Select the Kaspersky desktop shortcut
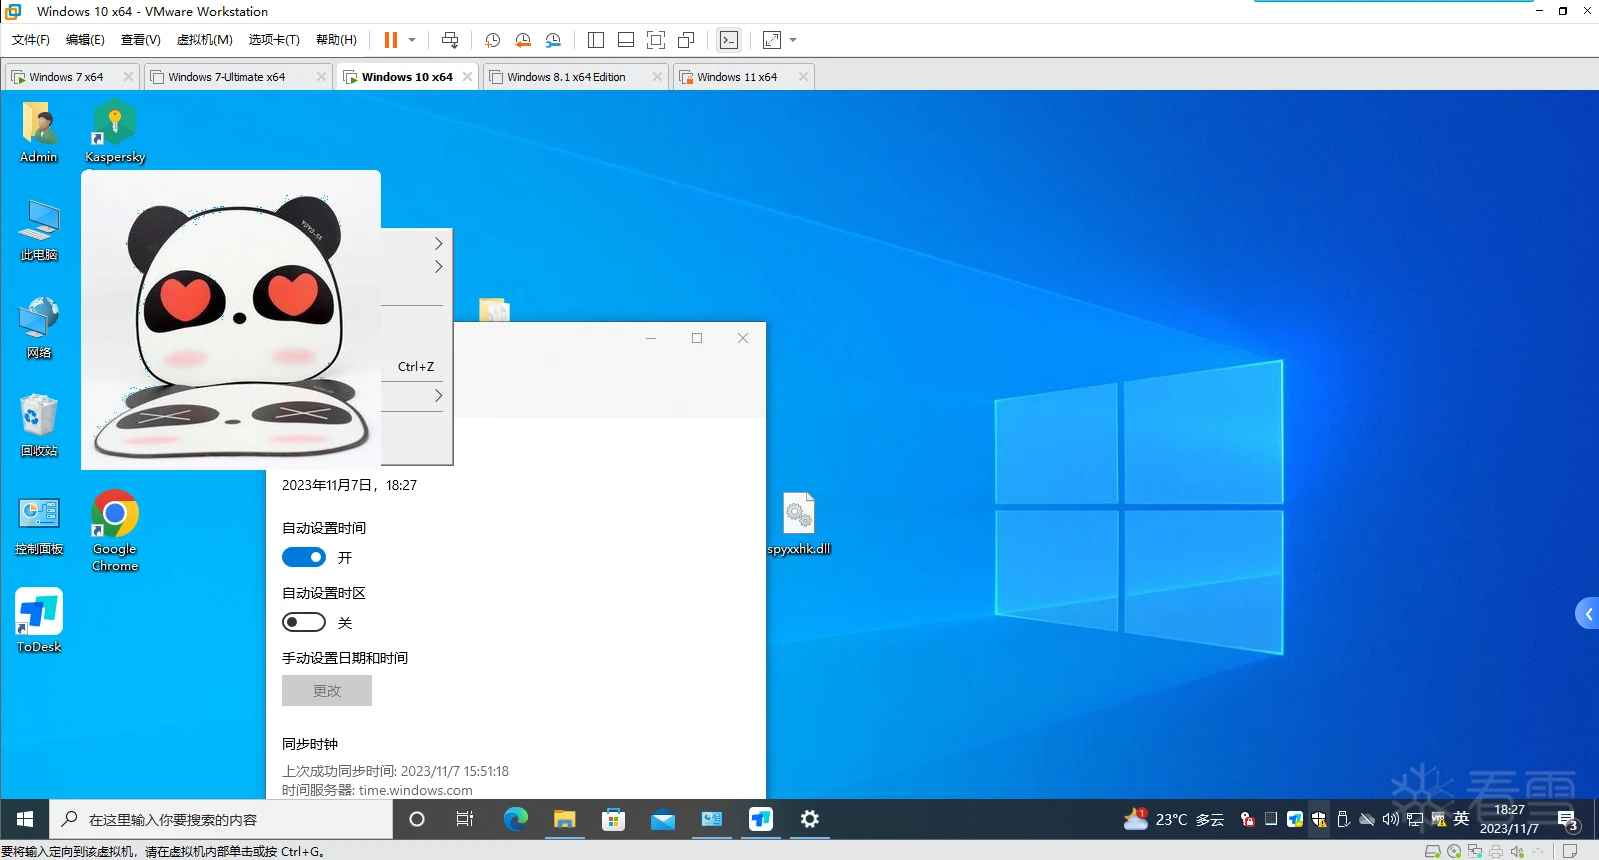 point(115,132)
